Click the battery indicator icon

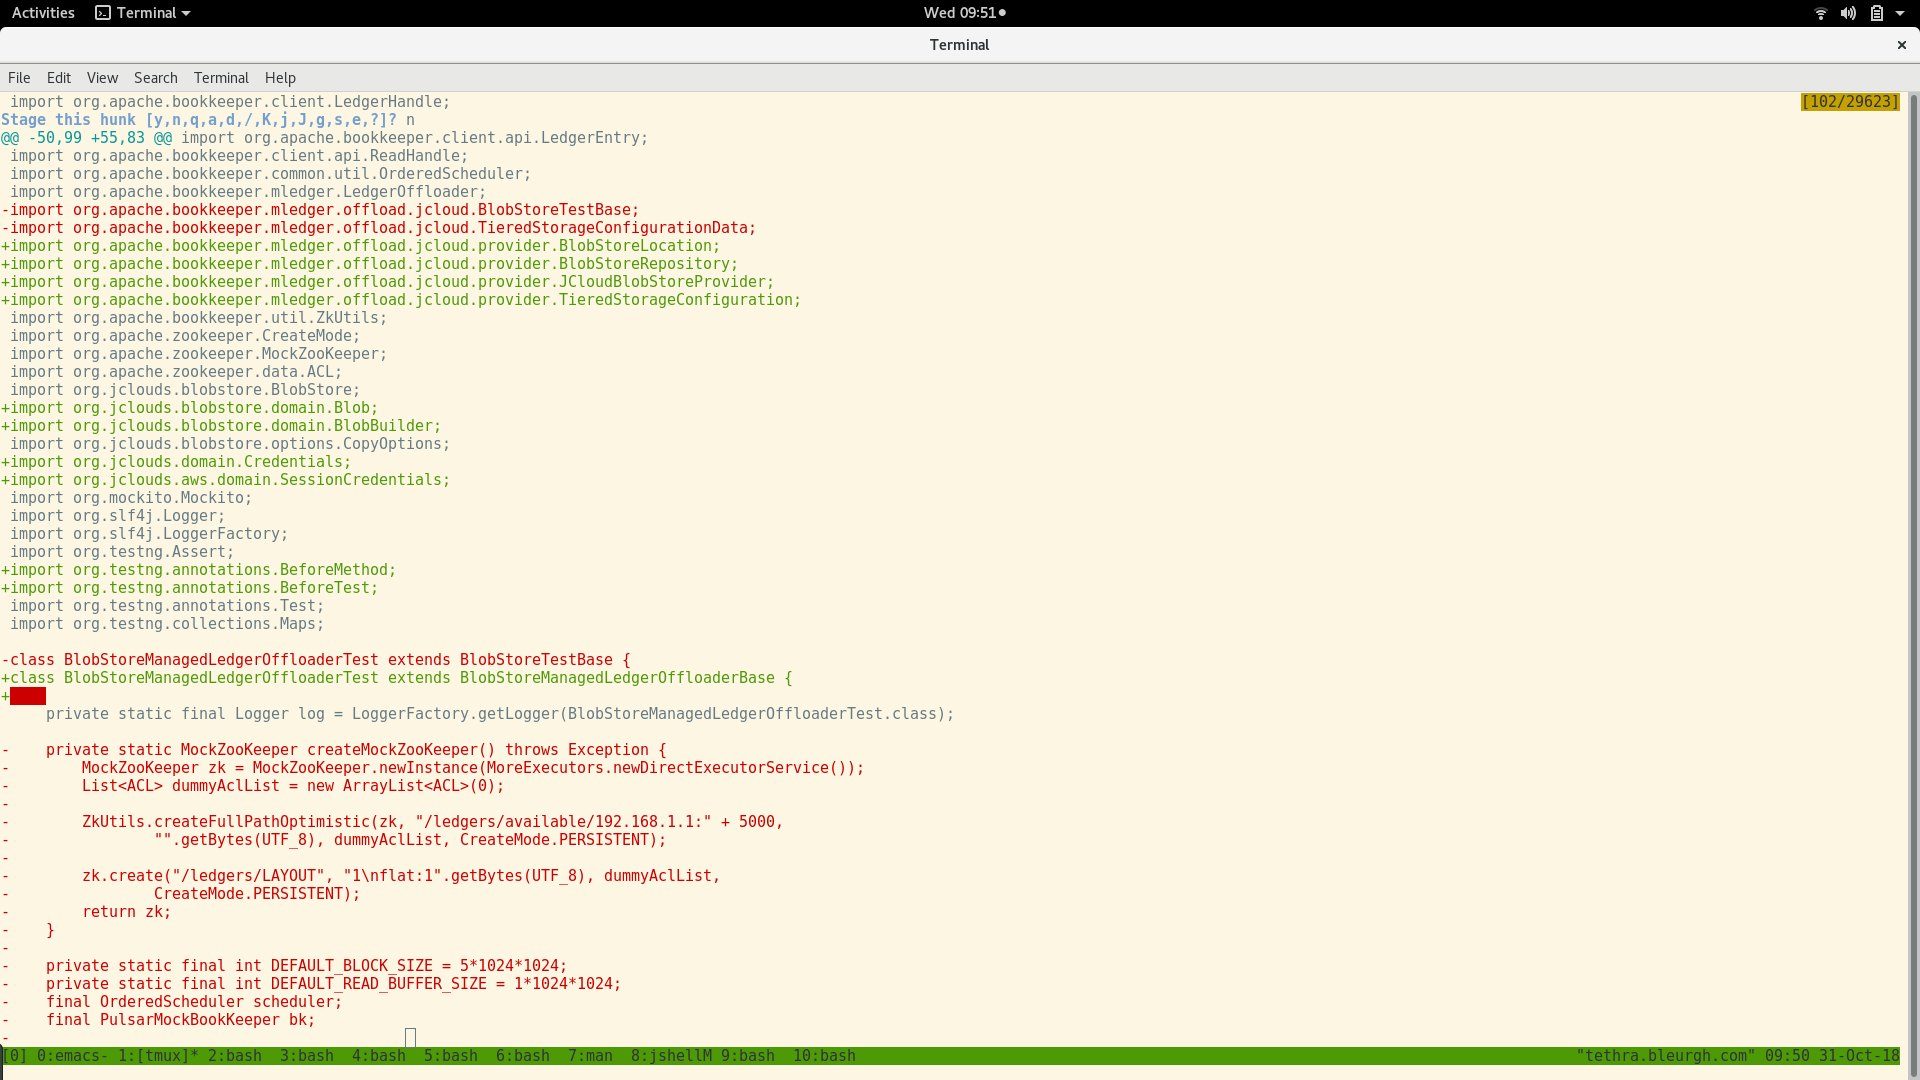(x=1877, y=13)
